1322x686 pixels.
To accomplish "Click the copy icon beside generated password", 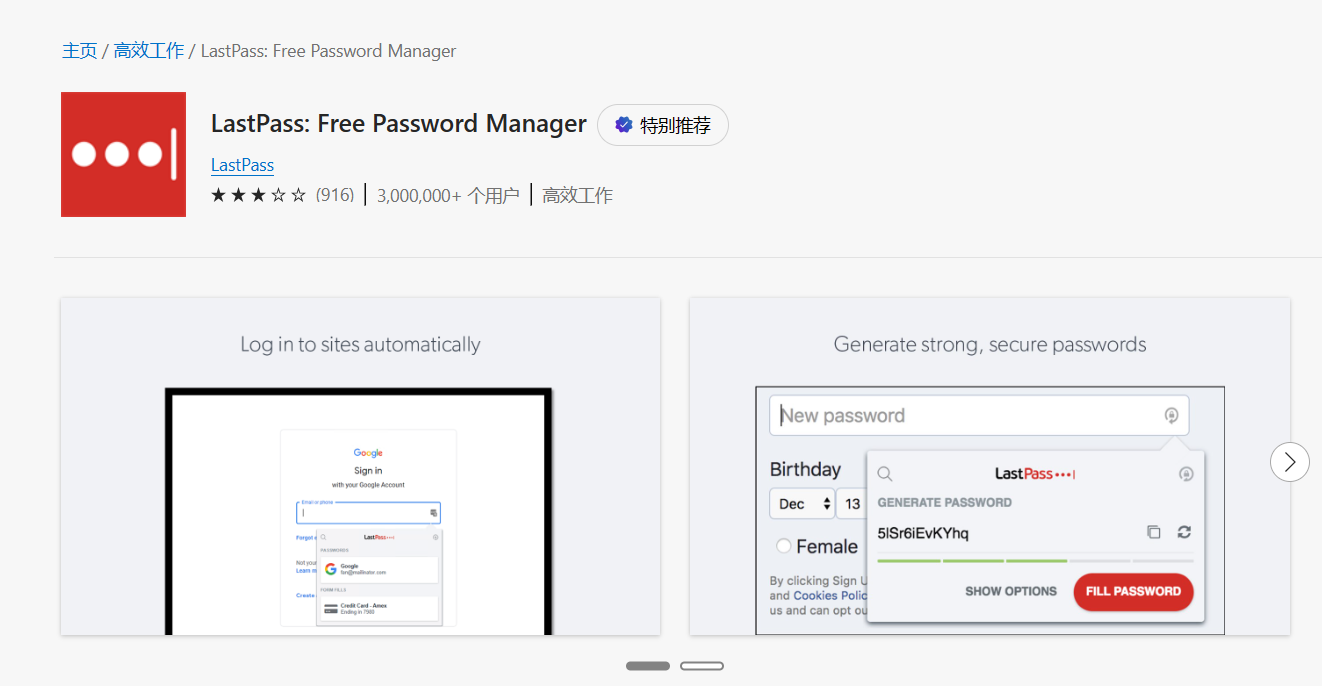I will [1153, 532].
